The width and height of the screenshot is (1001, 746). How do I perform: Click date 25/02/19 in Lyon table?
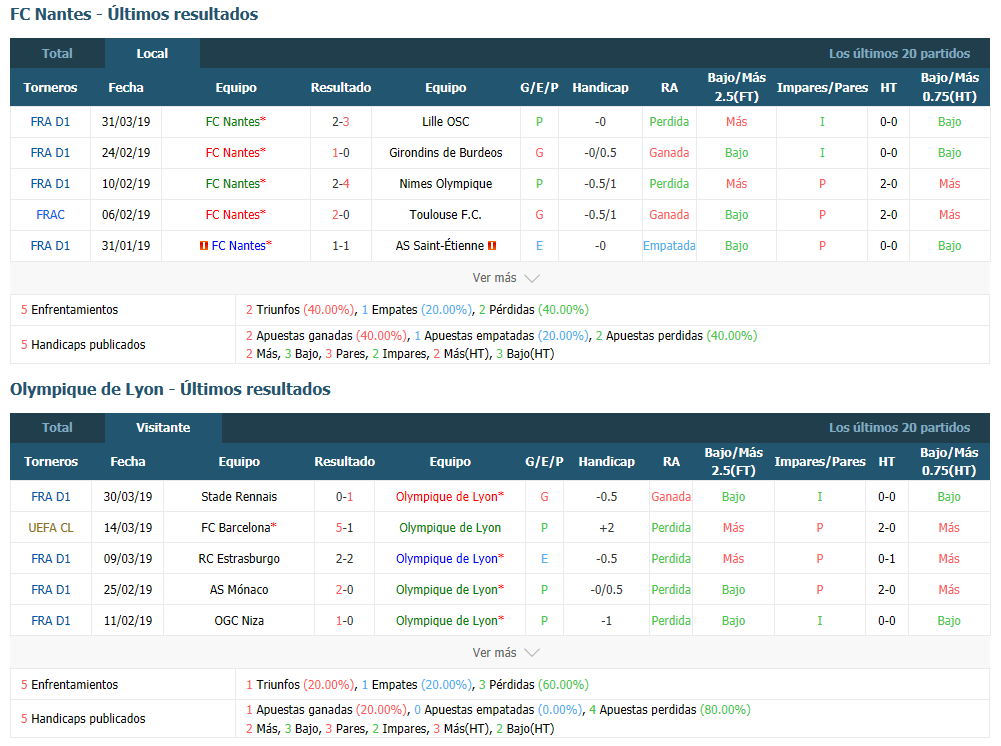pos(128,590)
